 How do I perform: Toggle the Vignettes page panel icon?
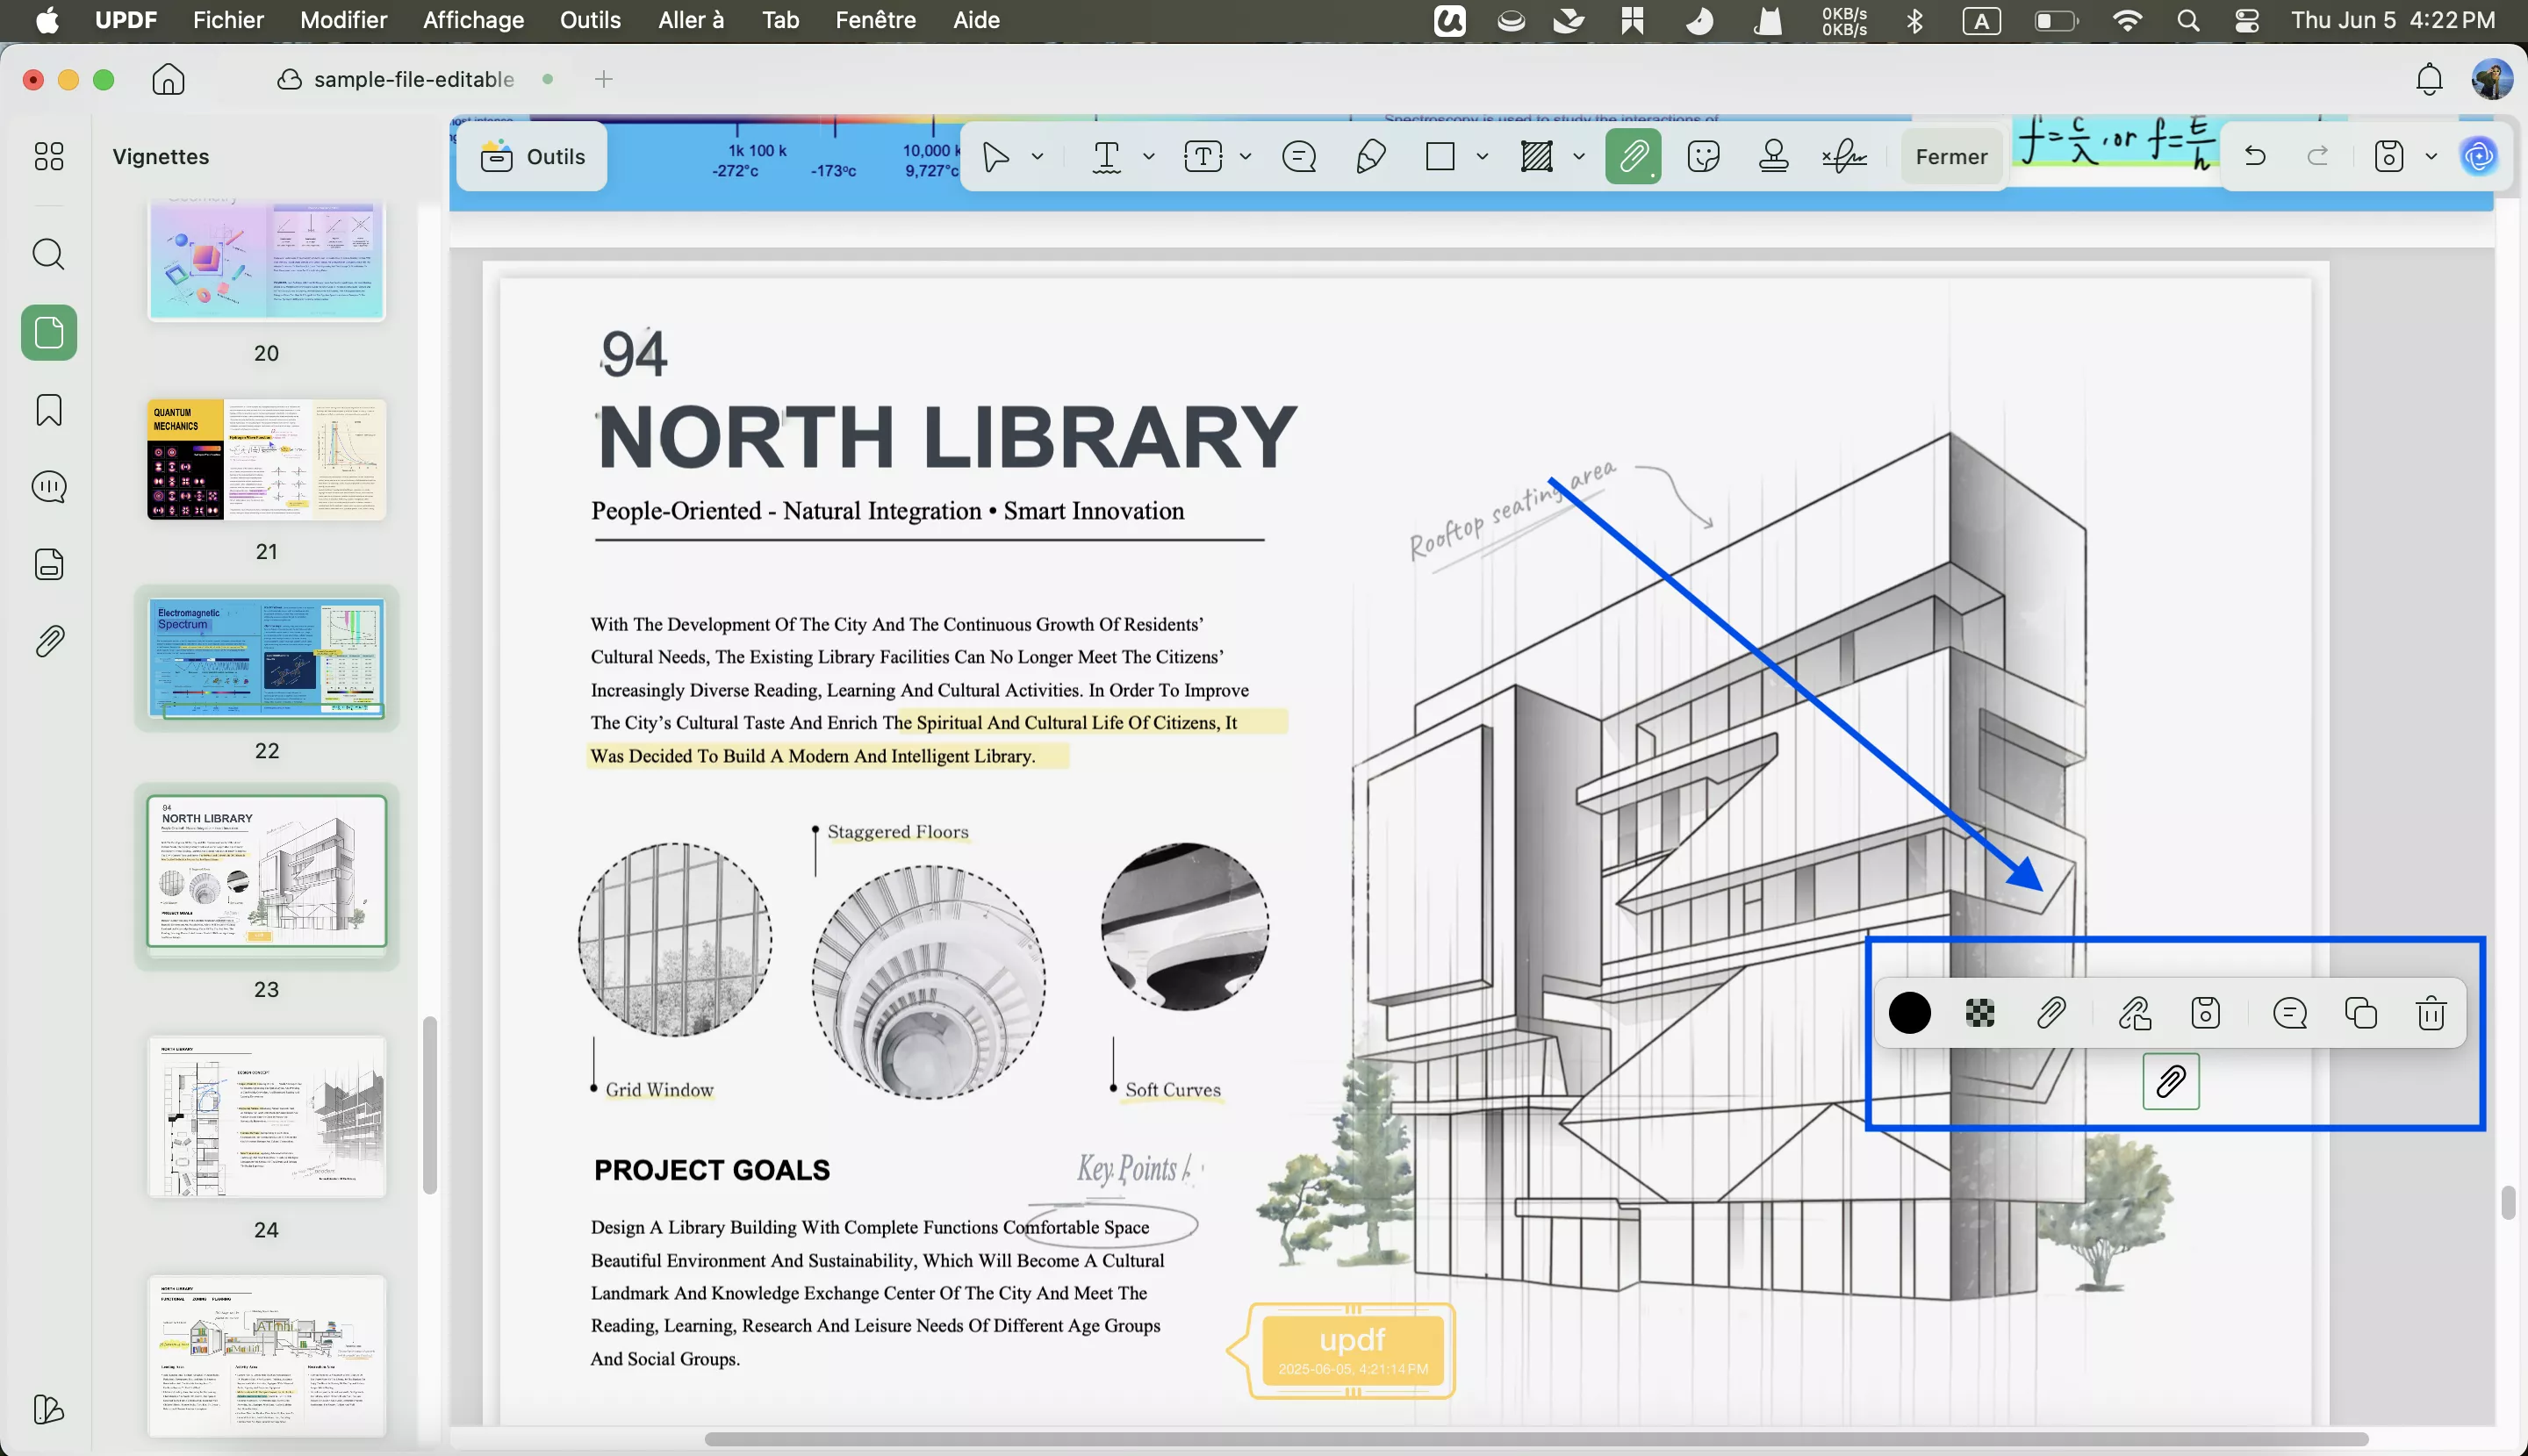[49, 333]
